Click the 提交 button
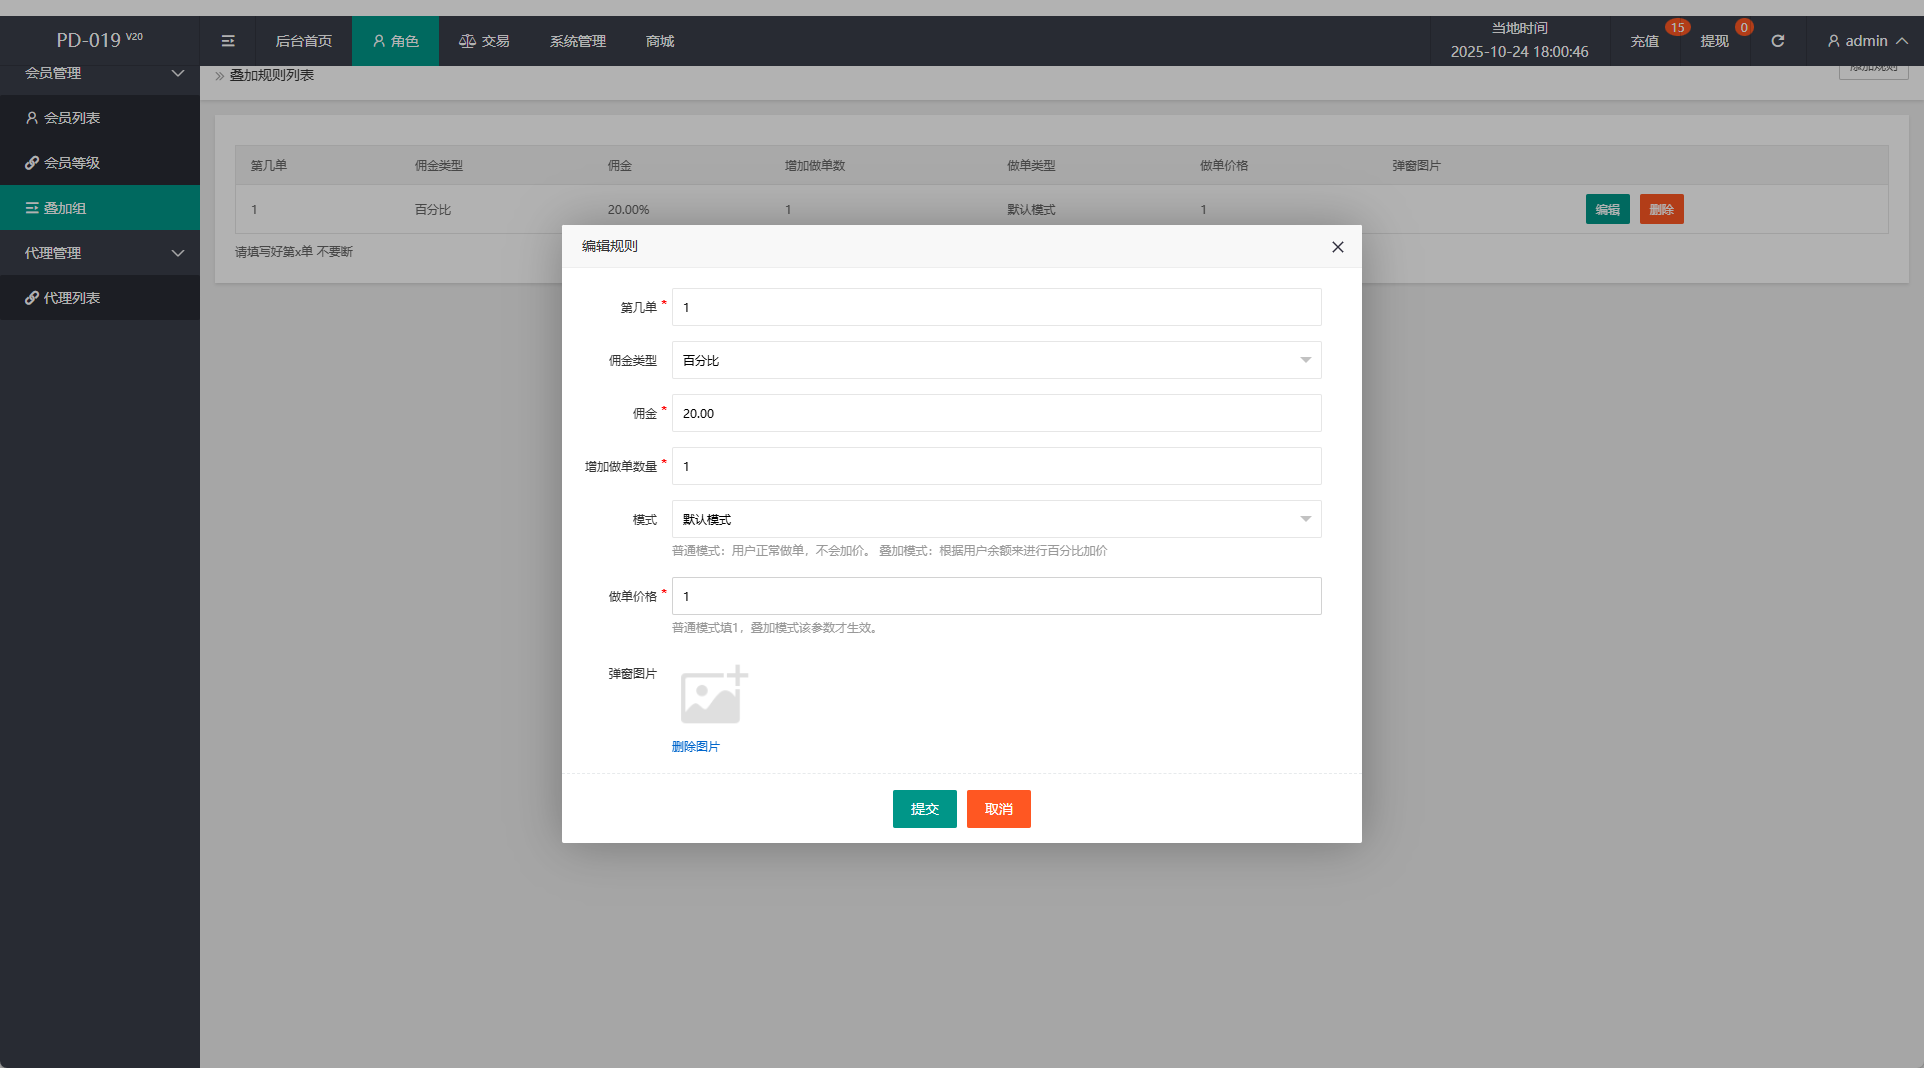1924x1068 pixels. [x=924, y=809]
